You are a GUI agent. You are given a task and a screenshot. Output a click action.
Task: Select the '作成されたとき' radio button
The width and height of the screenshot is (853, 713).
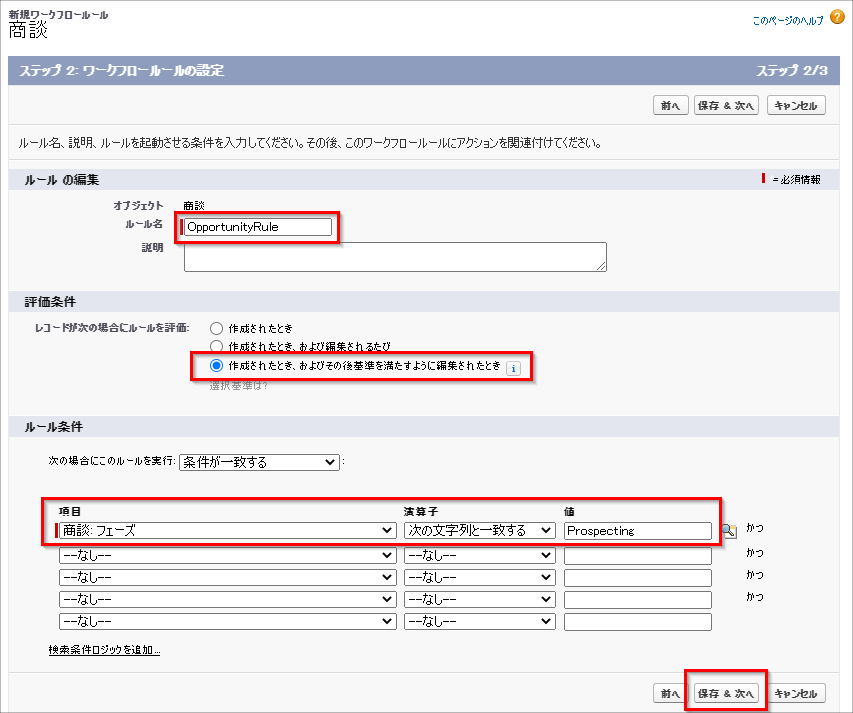[216, 328]
